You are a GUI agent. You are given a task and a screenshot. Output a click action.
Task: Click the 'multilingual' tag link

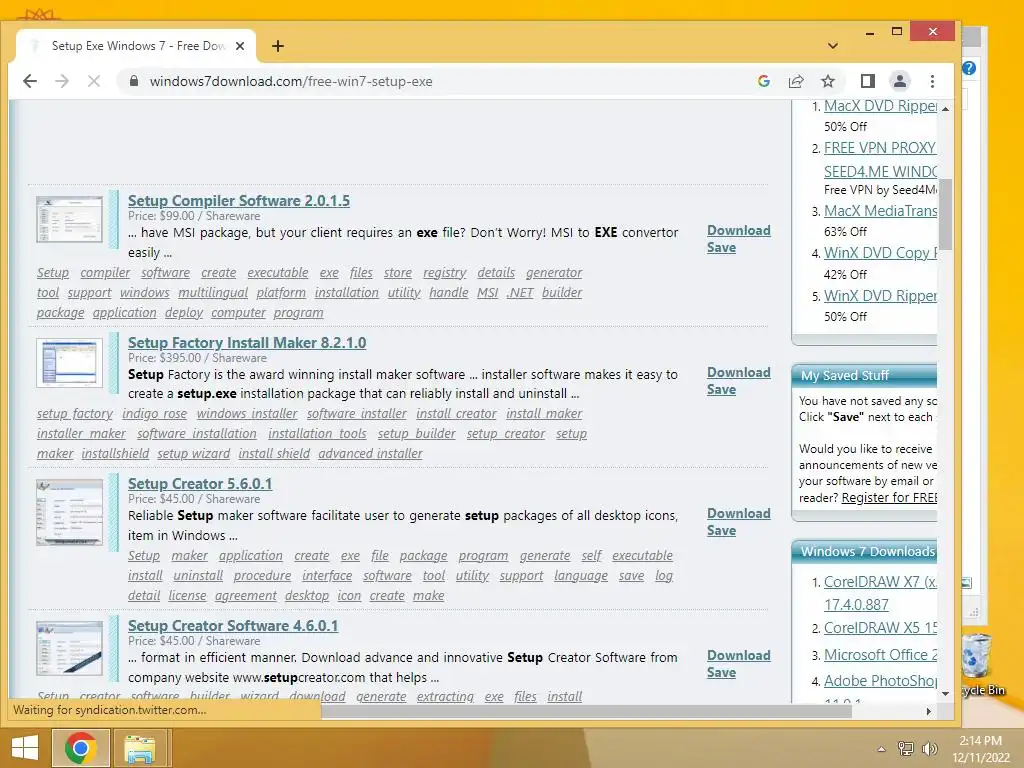pyautogui.click(x=213, y=293)
